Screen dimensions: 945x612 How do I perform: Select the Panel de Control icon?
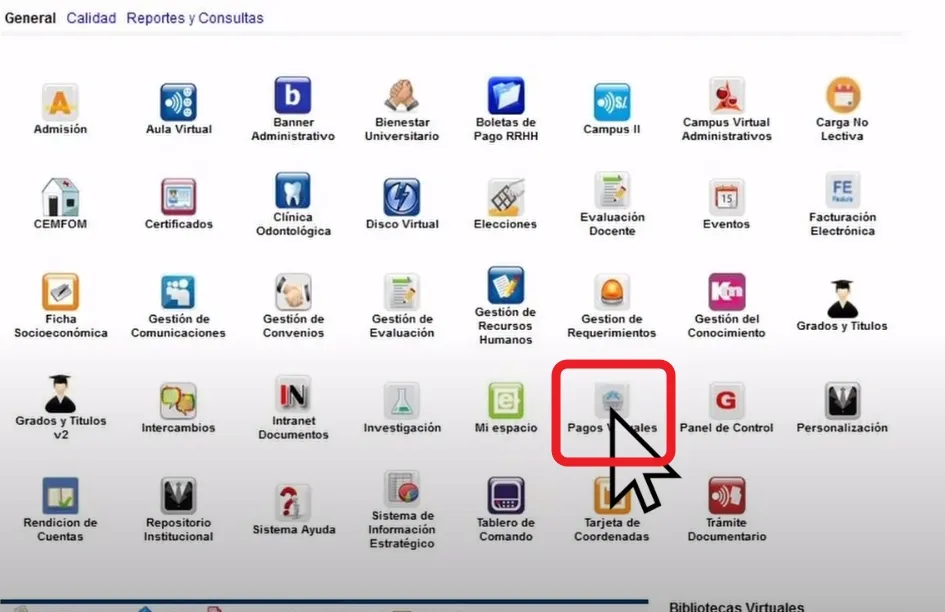726,400
